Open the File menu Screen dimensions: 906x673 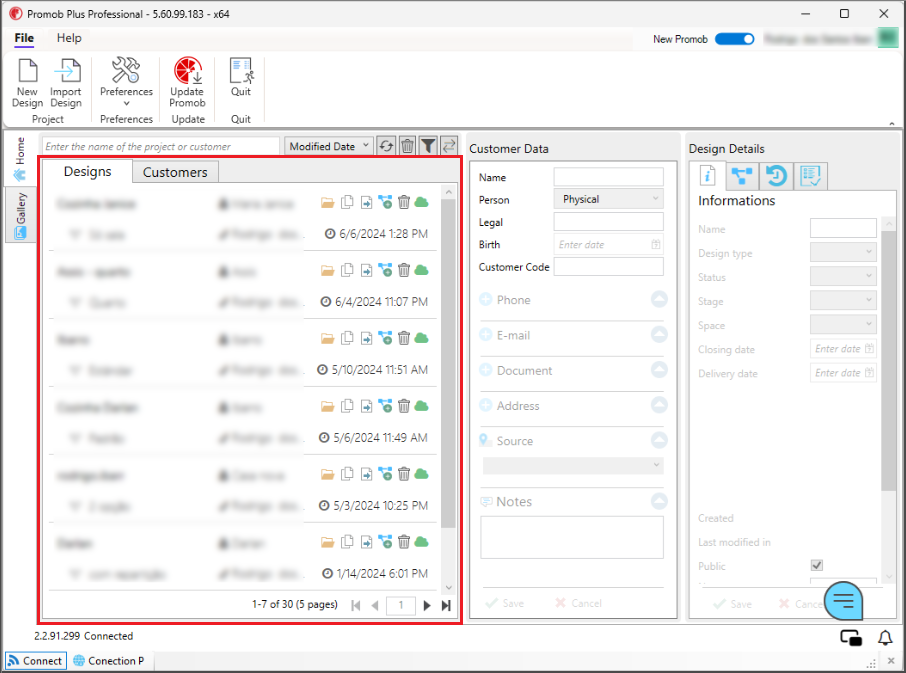coord(24,38)
